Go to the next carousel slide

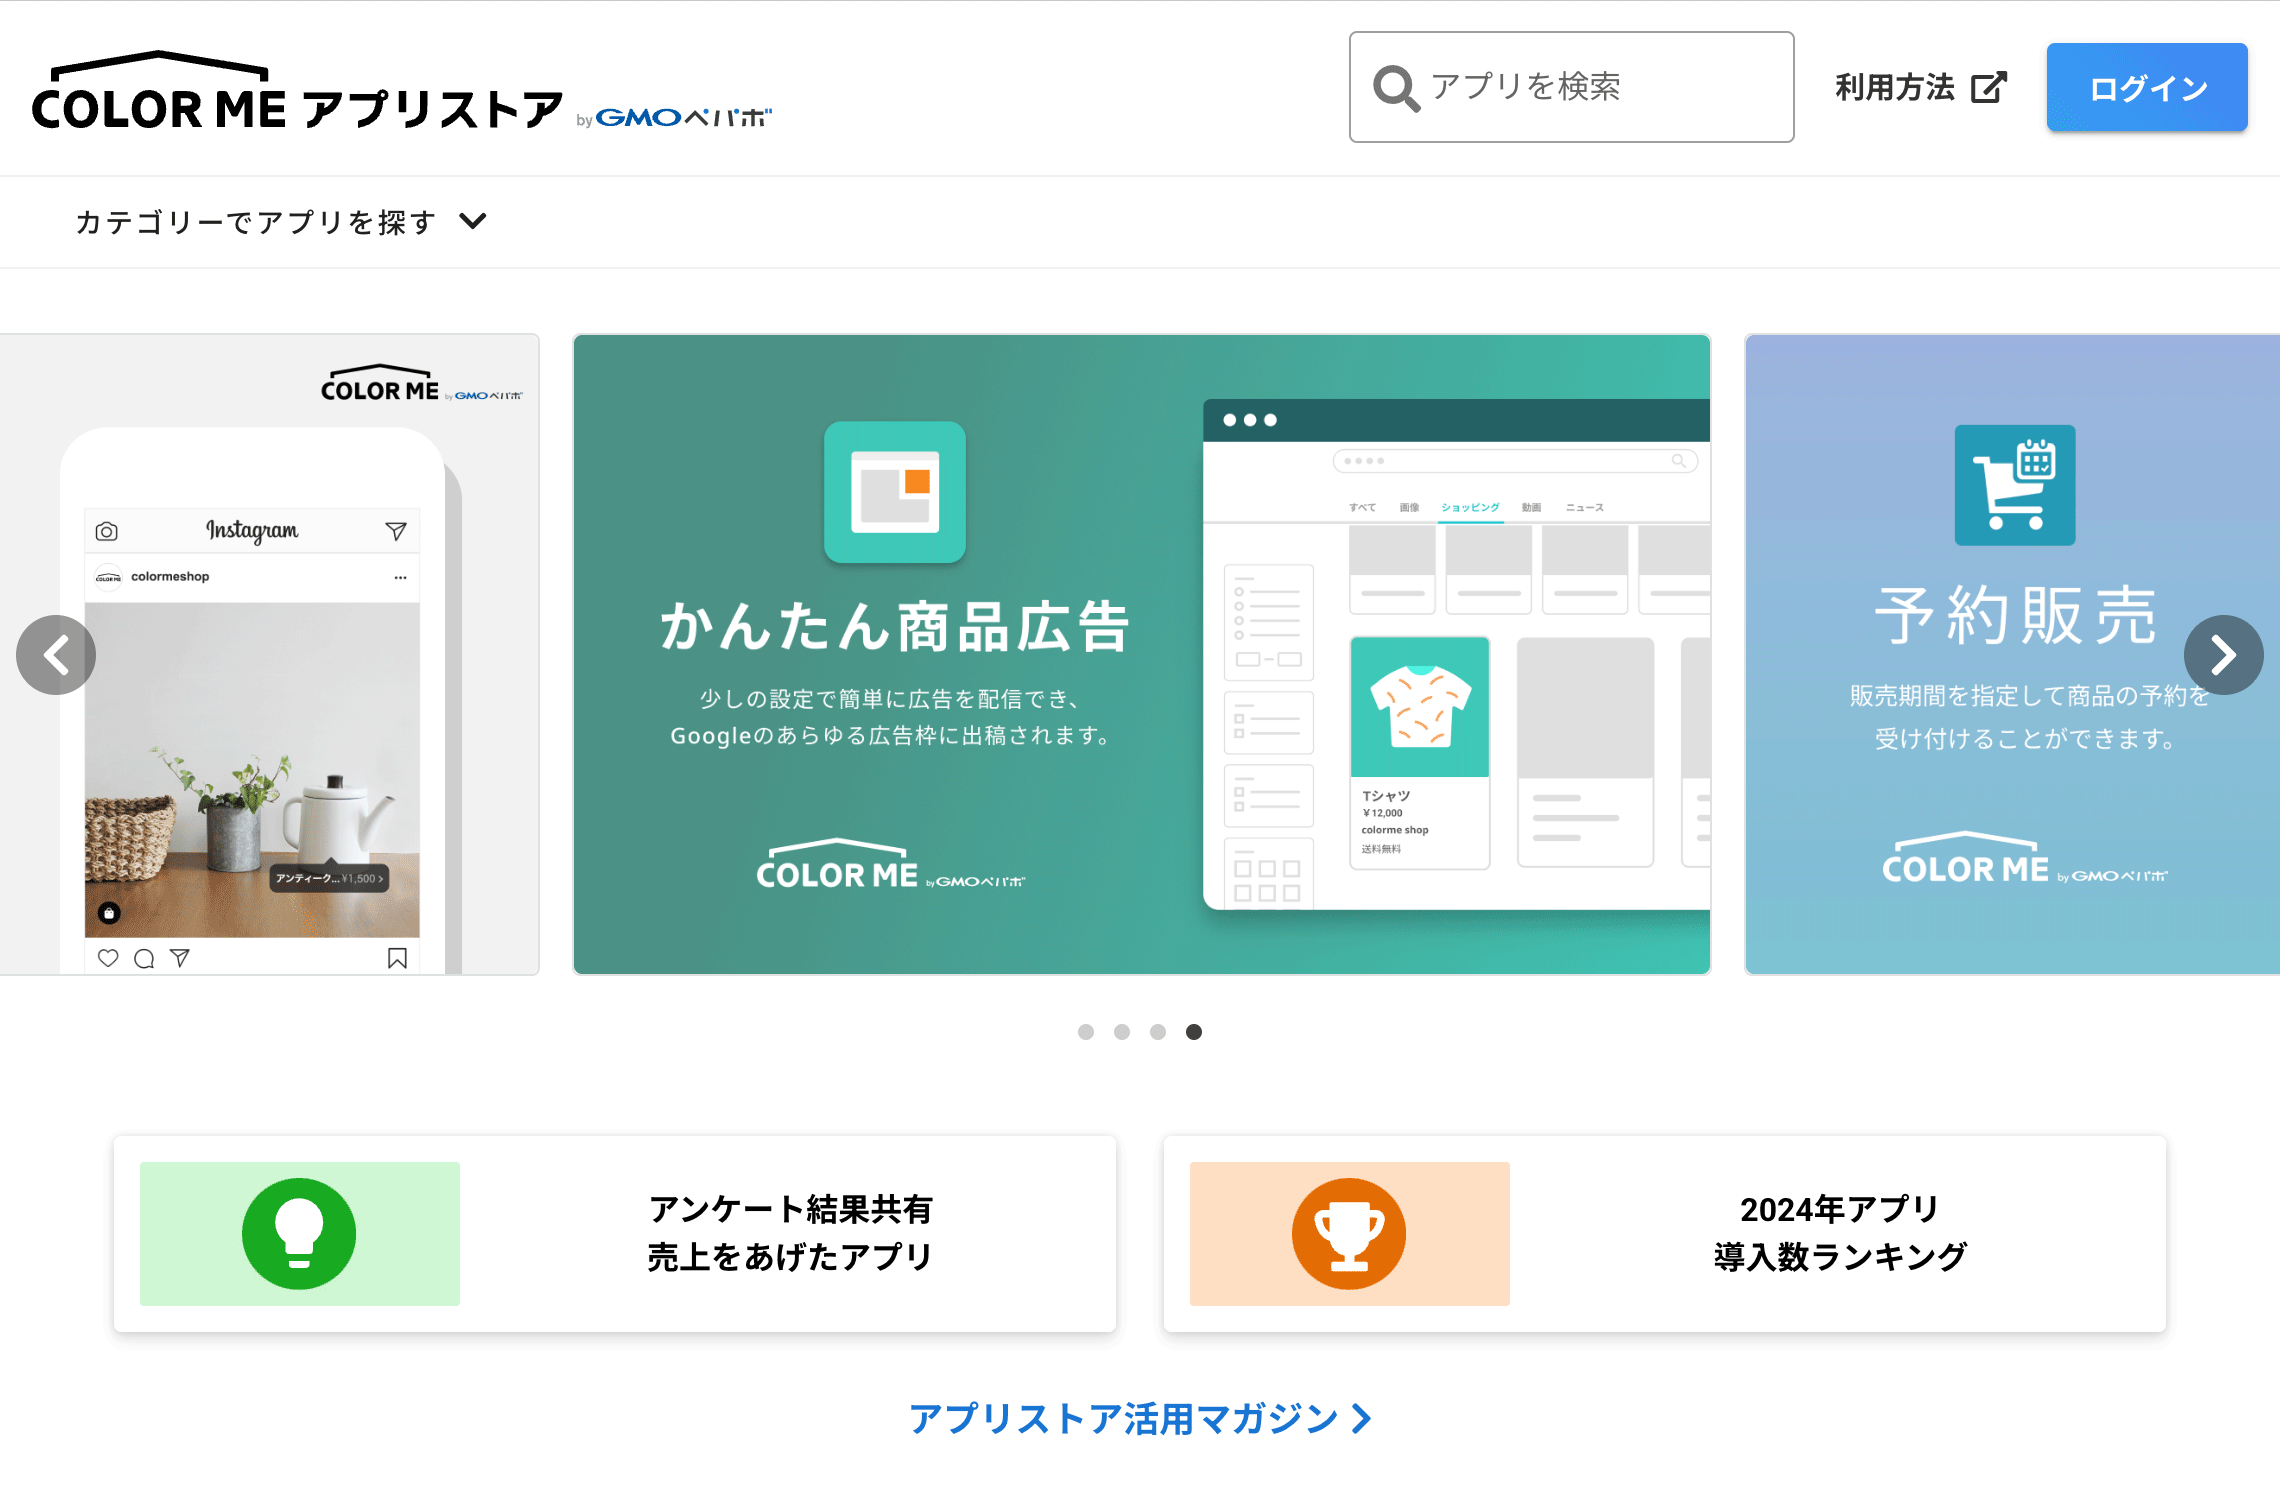coord(2224,655)
